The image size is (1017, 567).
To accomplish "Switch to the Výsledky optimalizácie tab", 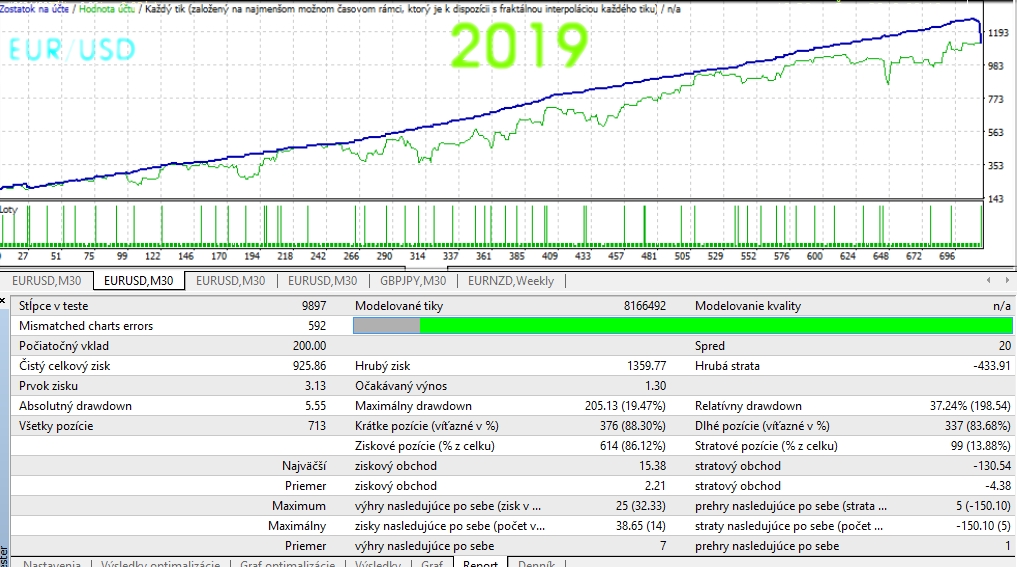I will [x=160, y=564].
